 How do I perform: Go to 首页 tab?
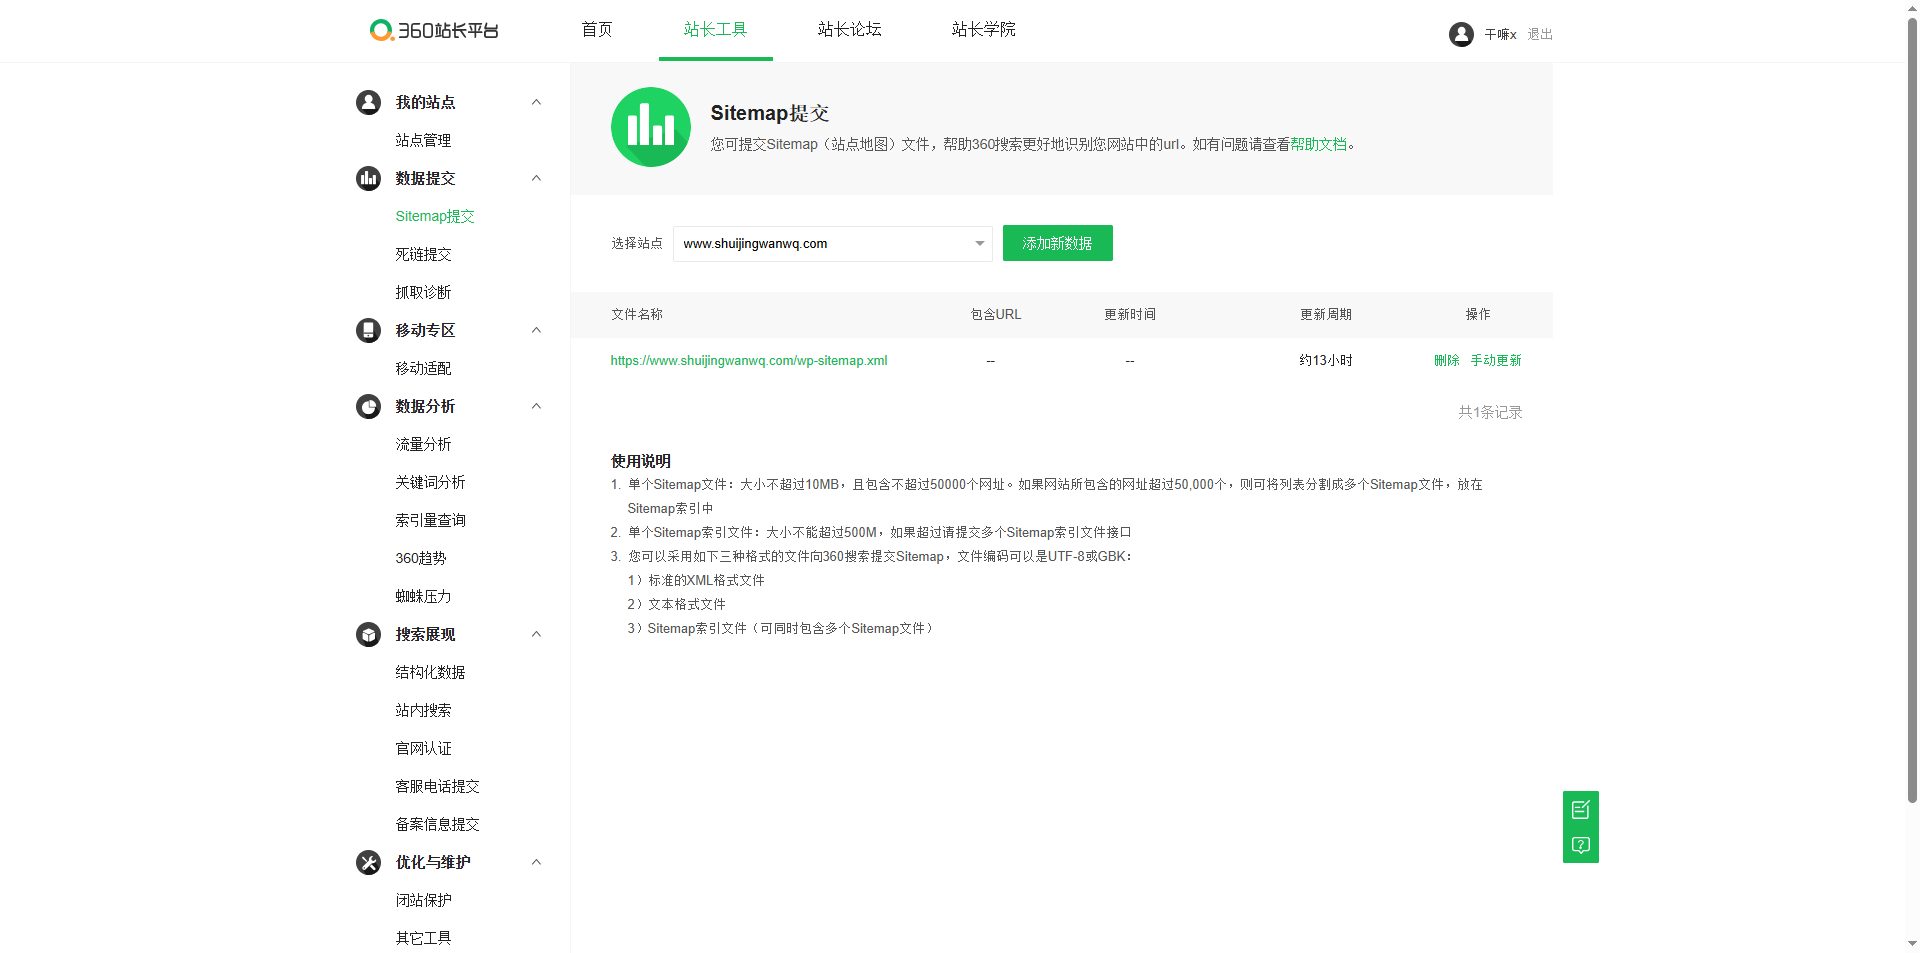click(x=597, y=30)
